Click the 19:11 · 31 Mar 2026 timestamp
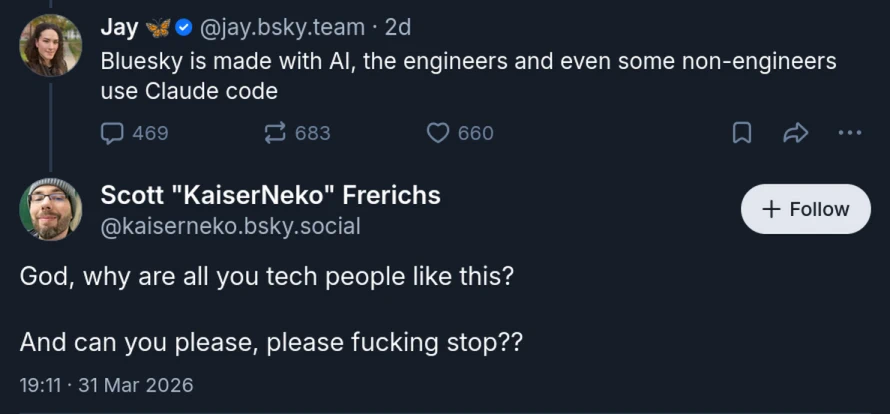The width and height of the screenshot is (890, 414). [x=106, y=386]
